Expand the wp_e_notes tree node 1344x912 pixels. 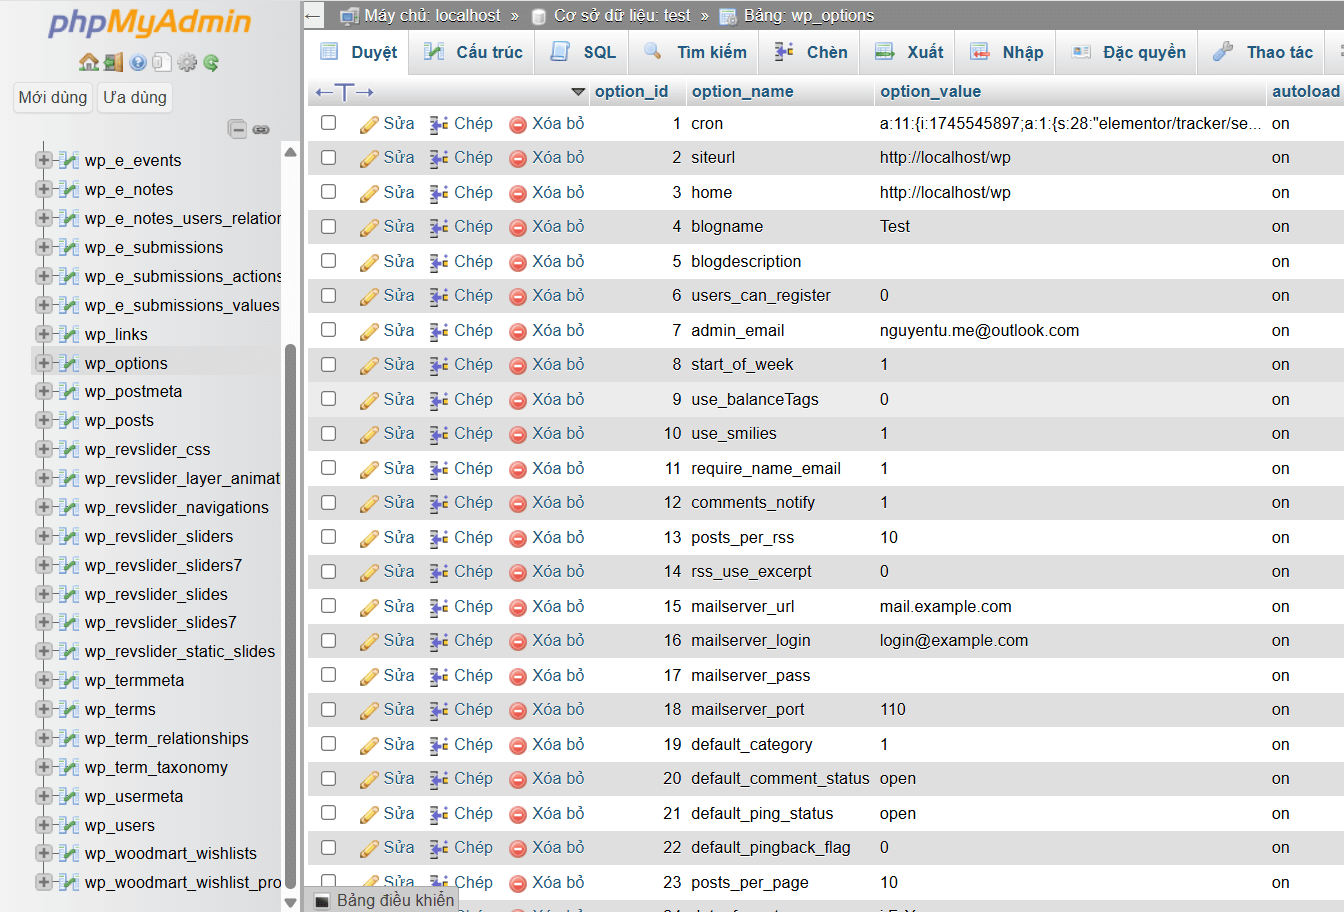[x=44, y=189]
